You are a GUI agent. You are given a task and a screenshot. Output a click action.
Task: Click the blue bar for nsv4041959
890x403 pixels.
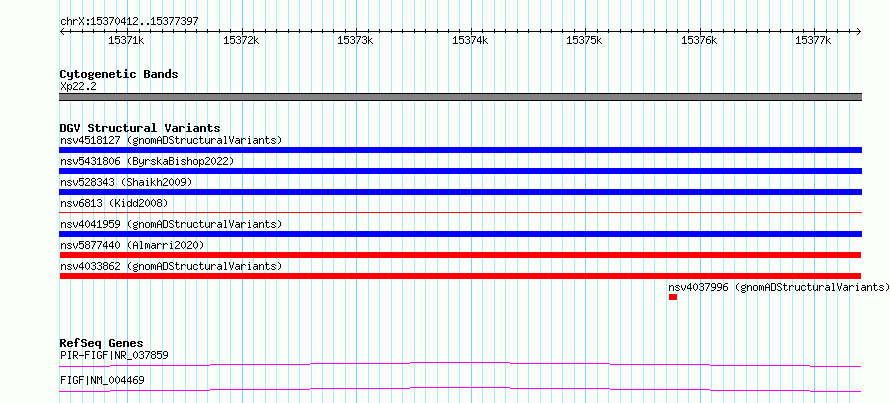pos(460,234)
